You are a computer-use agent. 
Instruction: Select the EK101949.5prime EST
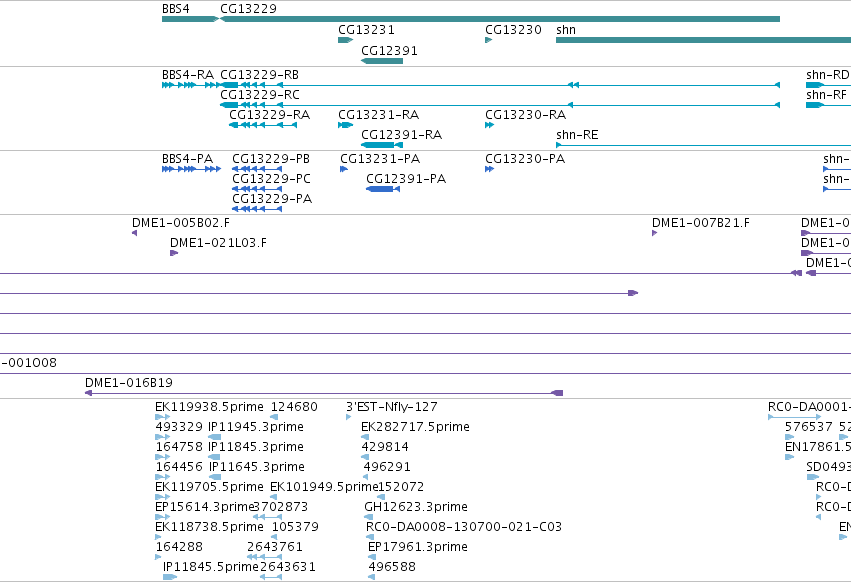tap(274, 497)
